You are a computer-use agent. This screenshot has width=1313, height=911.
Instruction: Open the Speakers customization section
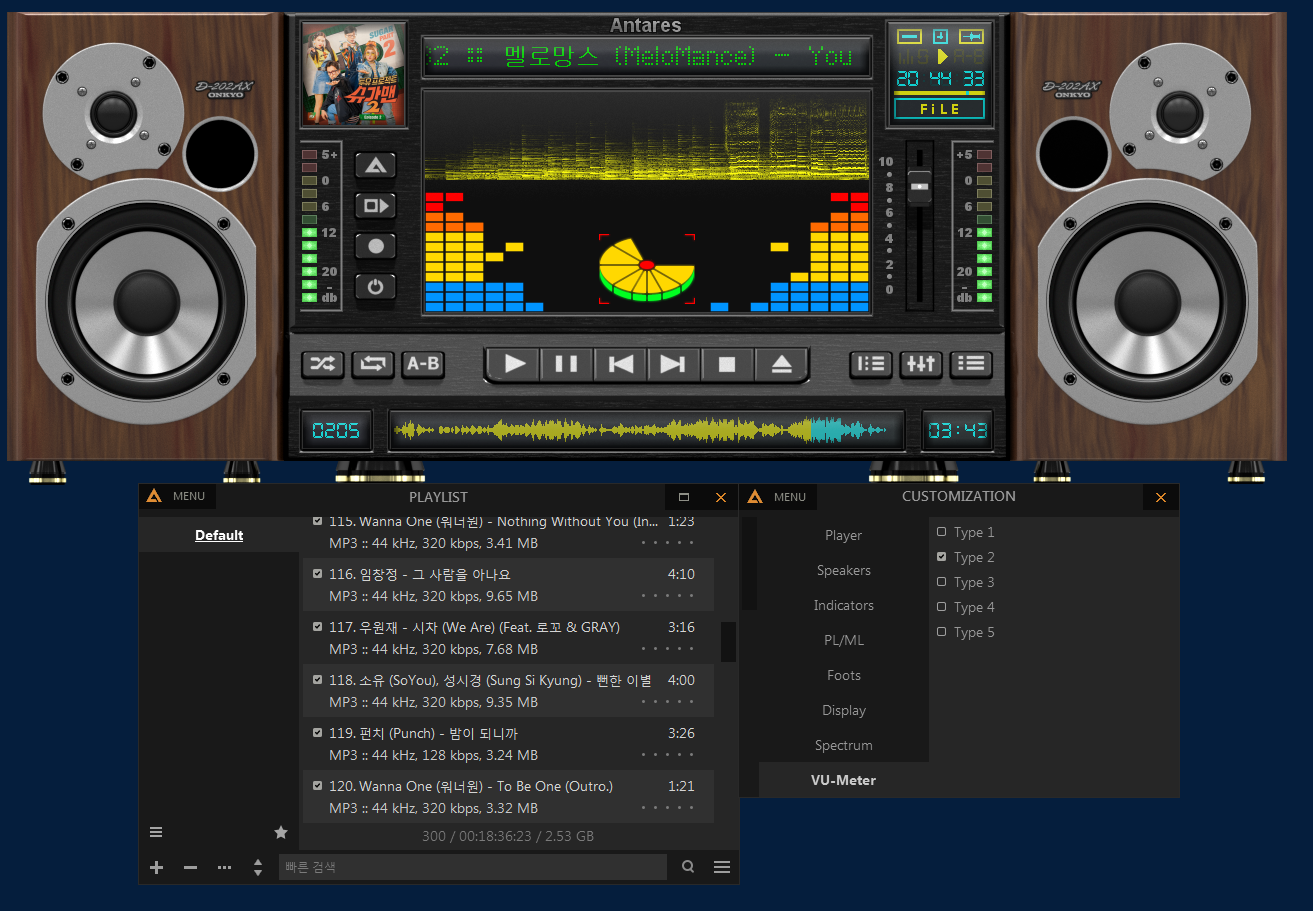pos(843,570)
